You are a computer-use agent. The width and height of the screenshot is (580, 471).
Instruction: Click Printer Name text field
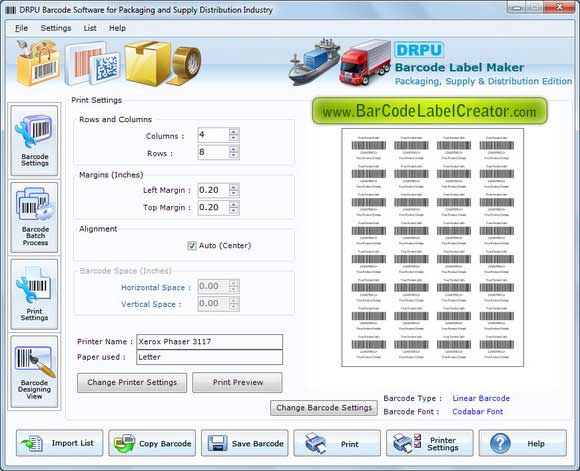tap(209, 342)
